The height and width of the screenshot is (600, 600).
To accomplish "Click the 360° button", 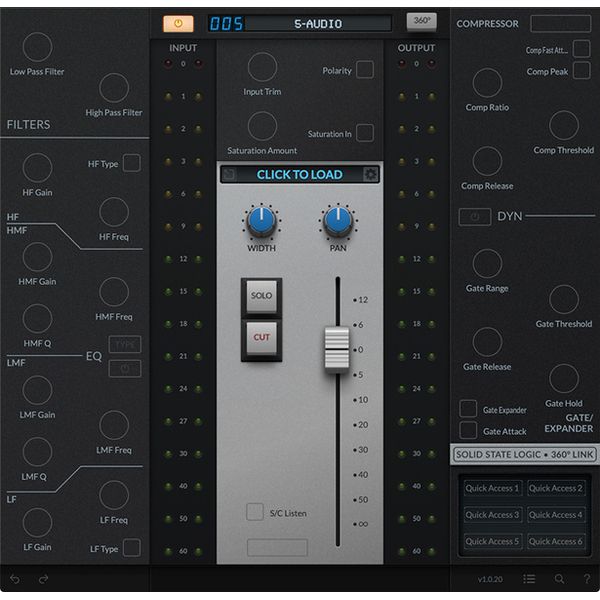I will pyautogui.click(x=421, y=22).
